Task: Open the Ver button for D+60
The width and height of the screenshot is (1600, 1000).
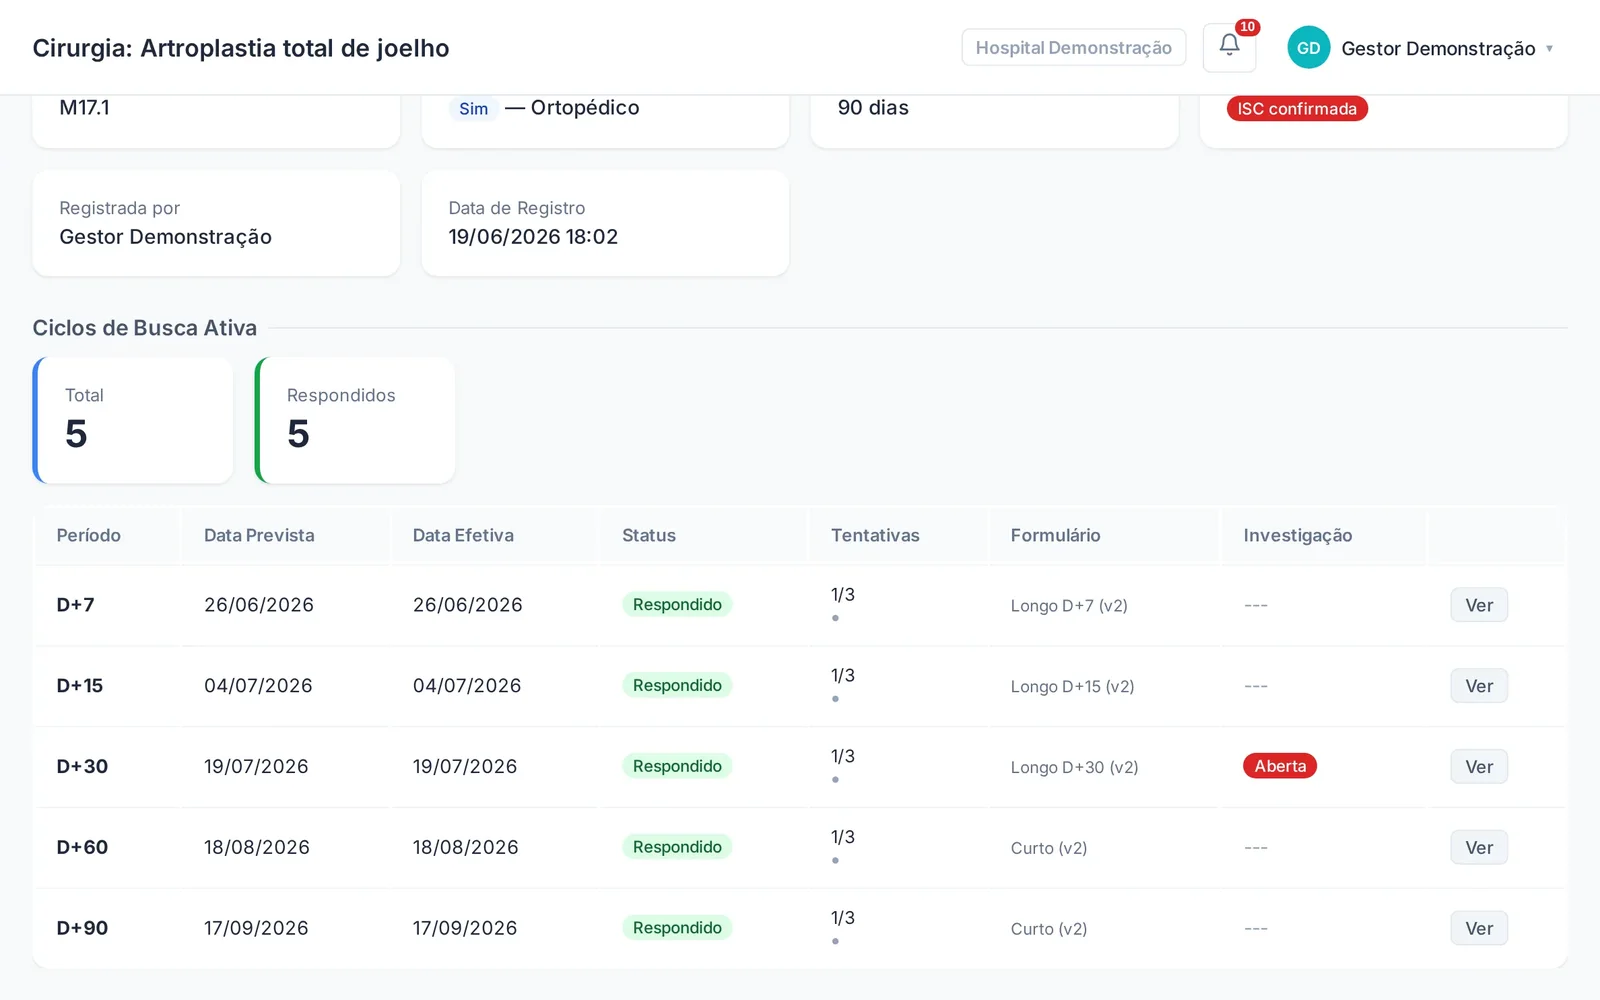Action: [x=1479, y=848]
